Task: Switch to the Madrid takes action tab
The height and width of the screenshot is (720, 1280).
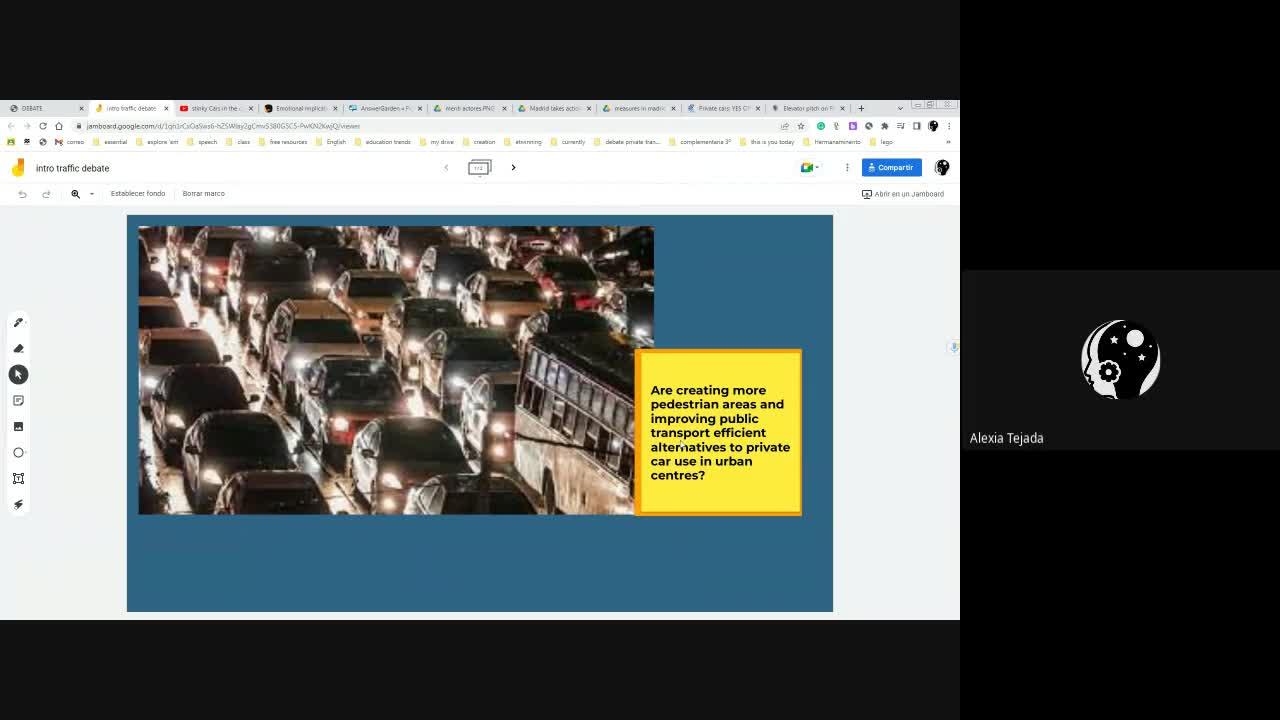Action: (554, 108)
